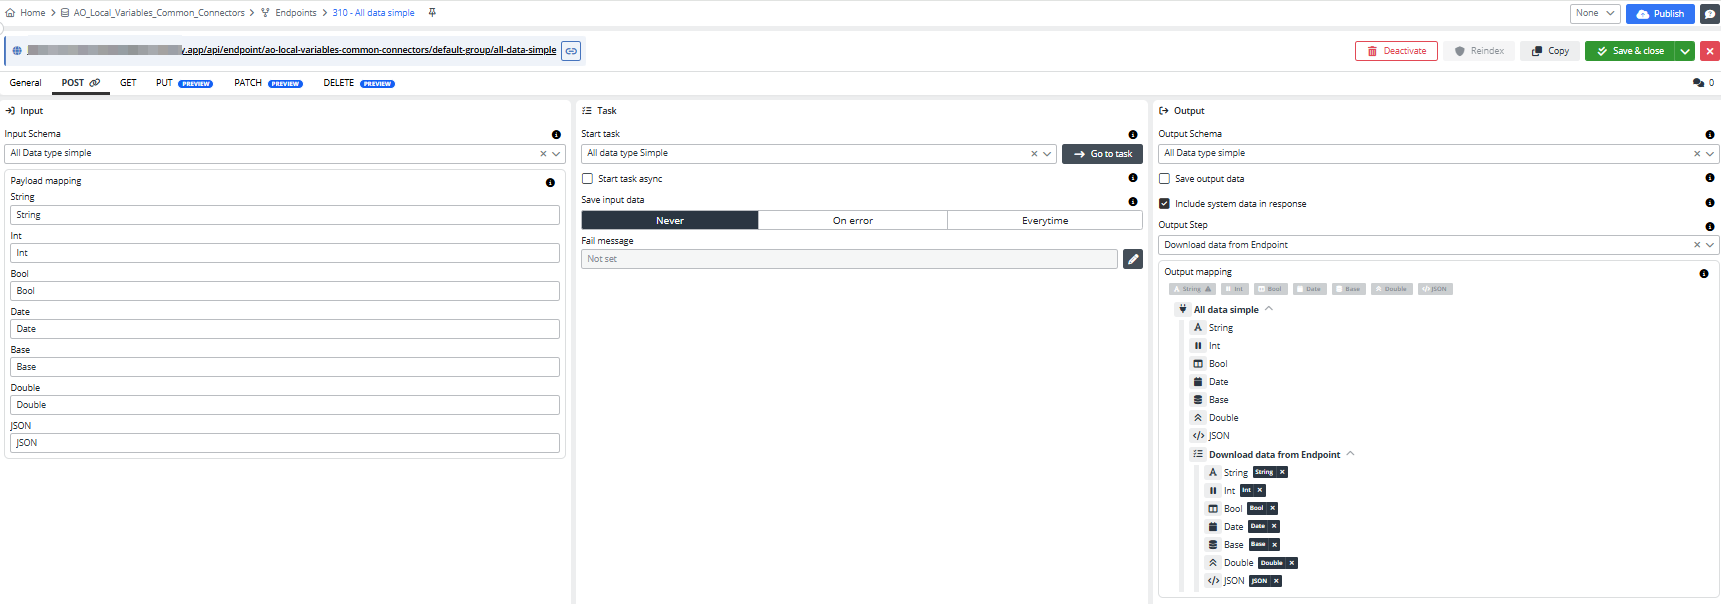Click the pencil icon beside Fail message
The width and height of the screenshot is (1721, 604).
click(1132, 259)
